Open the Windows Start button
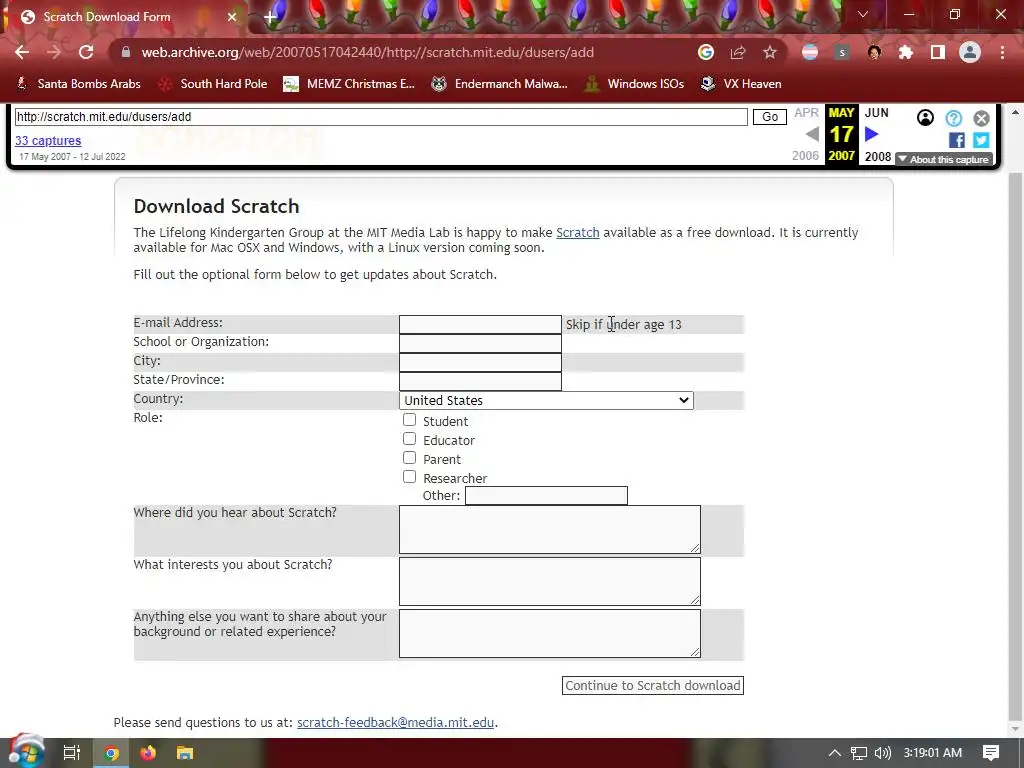This screenshot has height=768, width=1024. (x=25, y=752)
